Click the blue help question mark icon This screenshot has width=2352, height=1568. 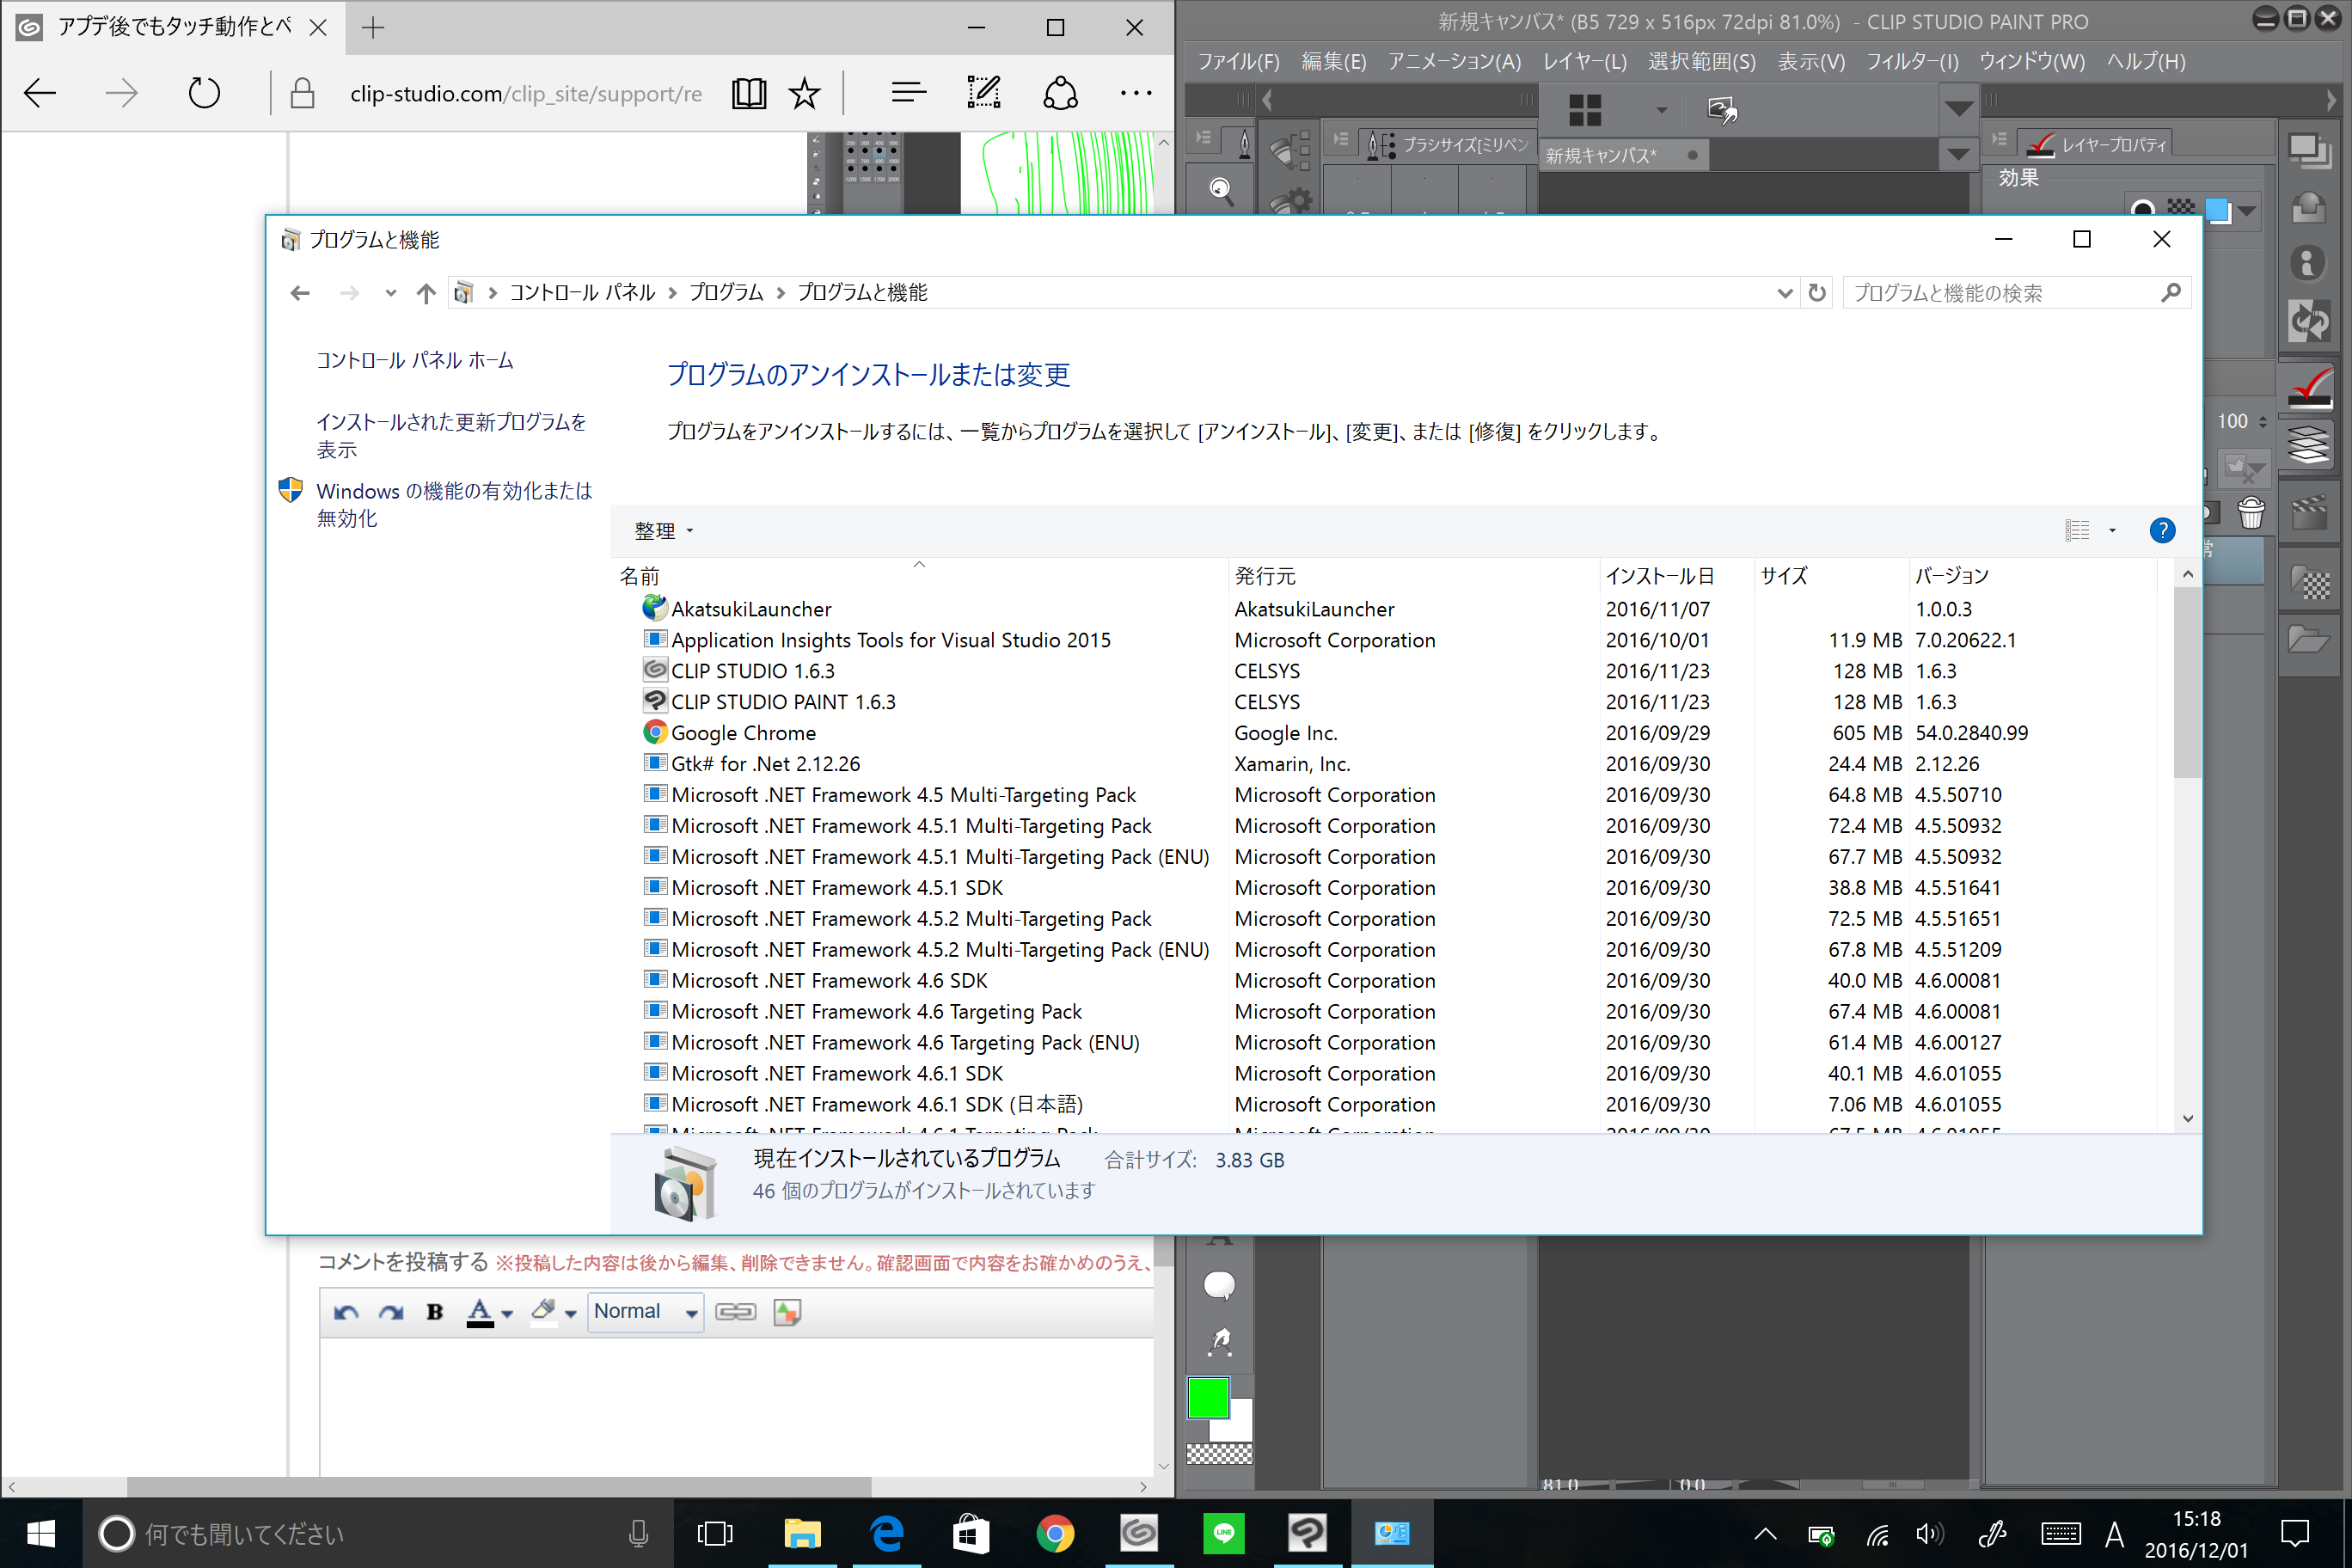2161,531
